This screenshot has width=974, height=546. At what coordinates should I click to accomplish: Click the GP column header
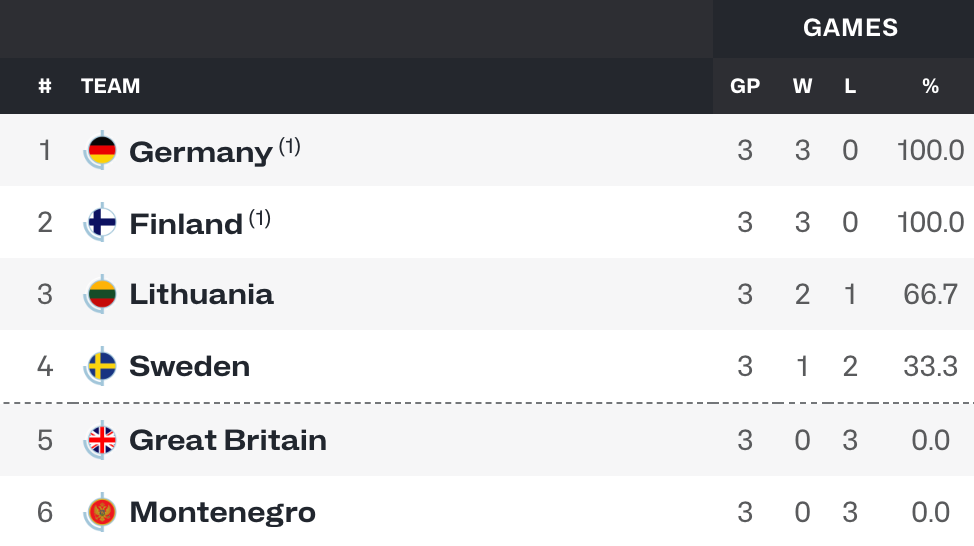[745, 86]
